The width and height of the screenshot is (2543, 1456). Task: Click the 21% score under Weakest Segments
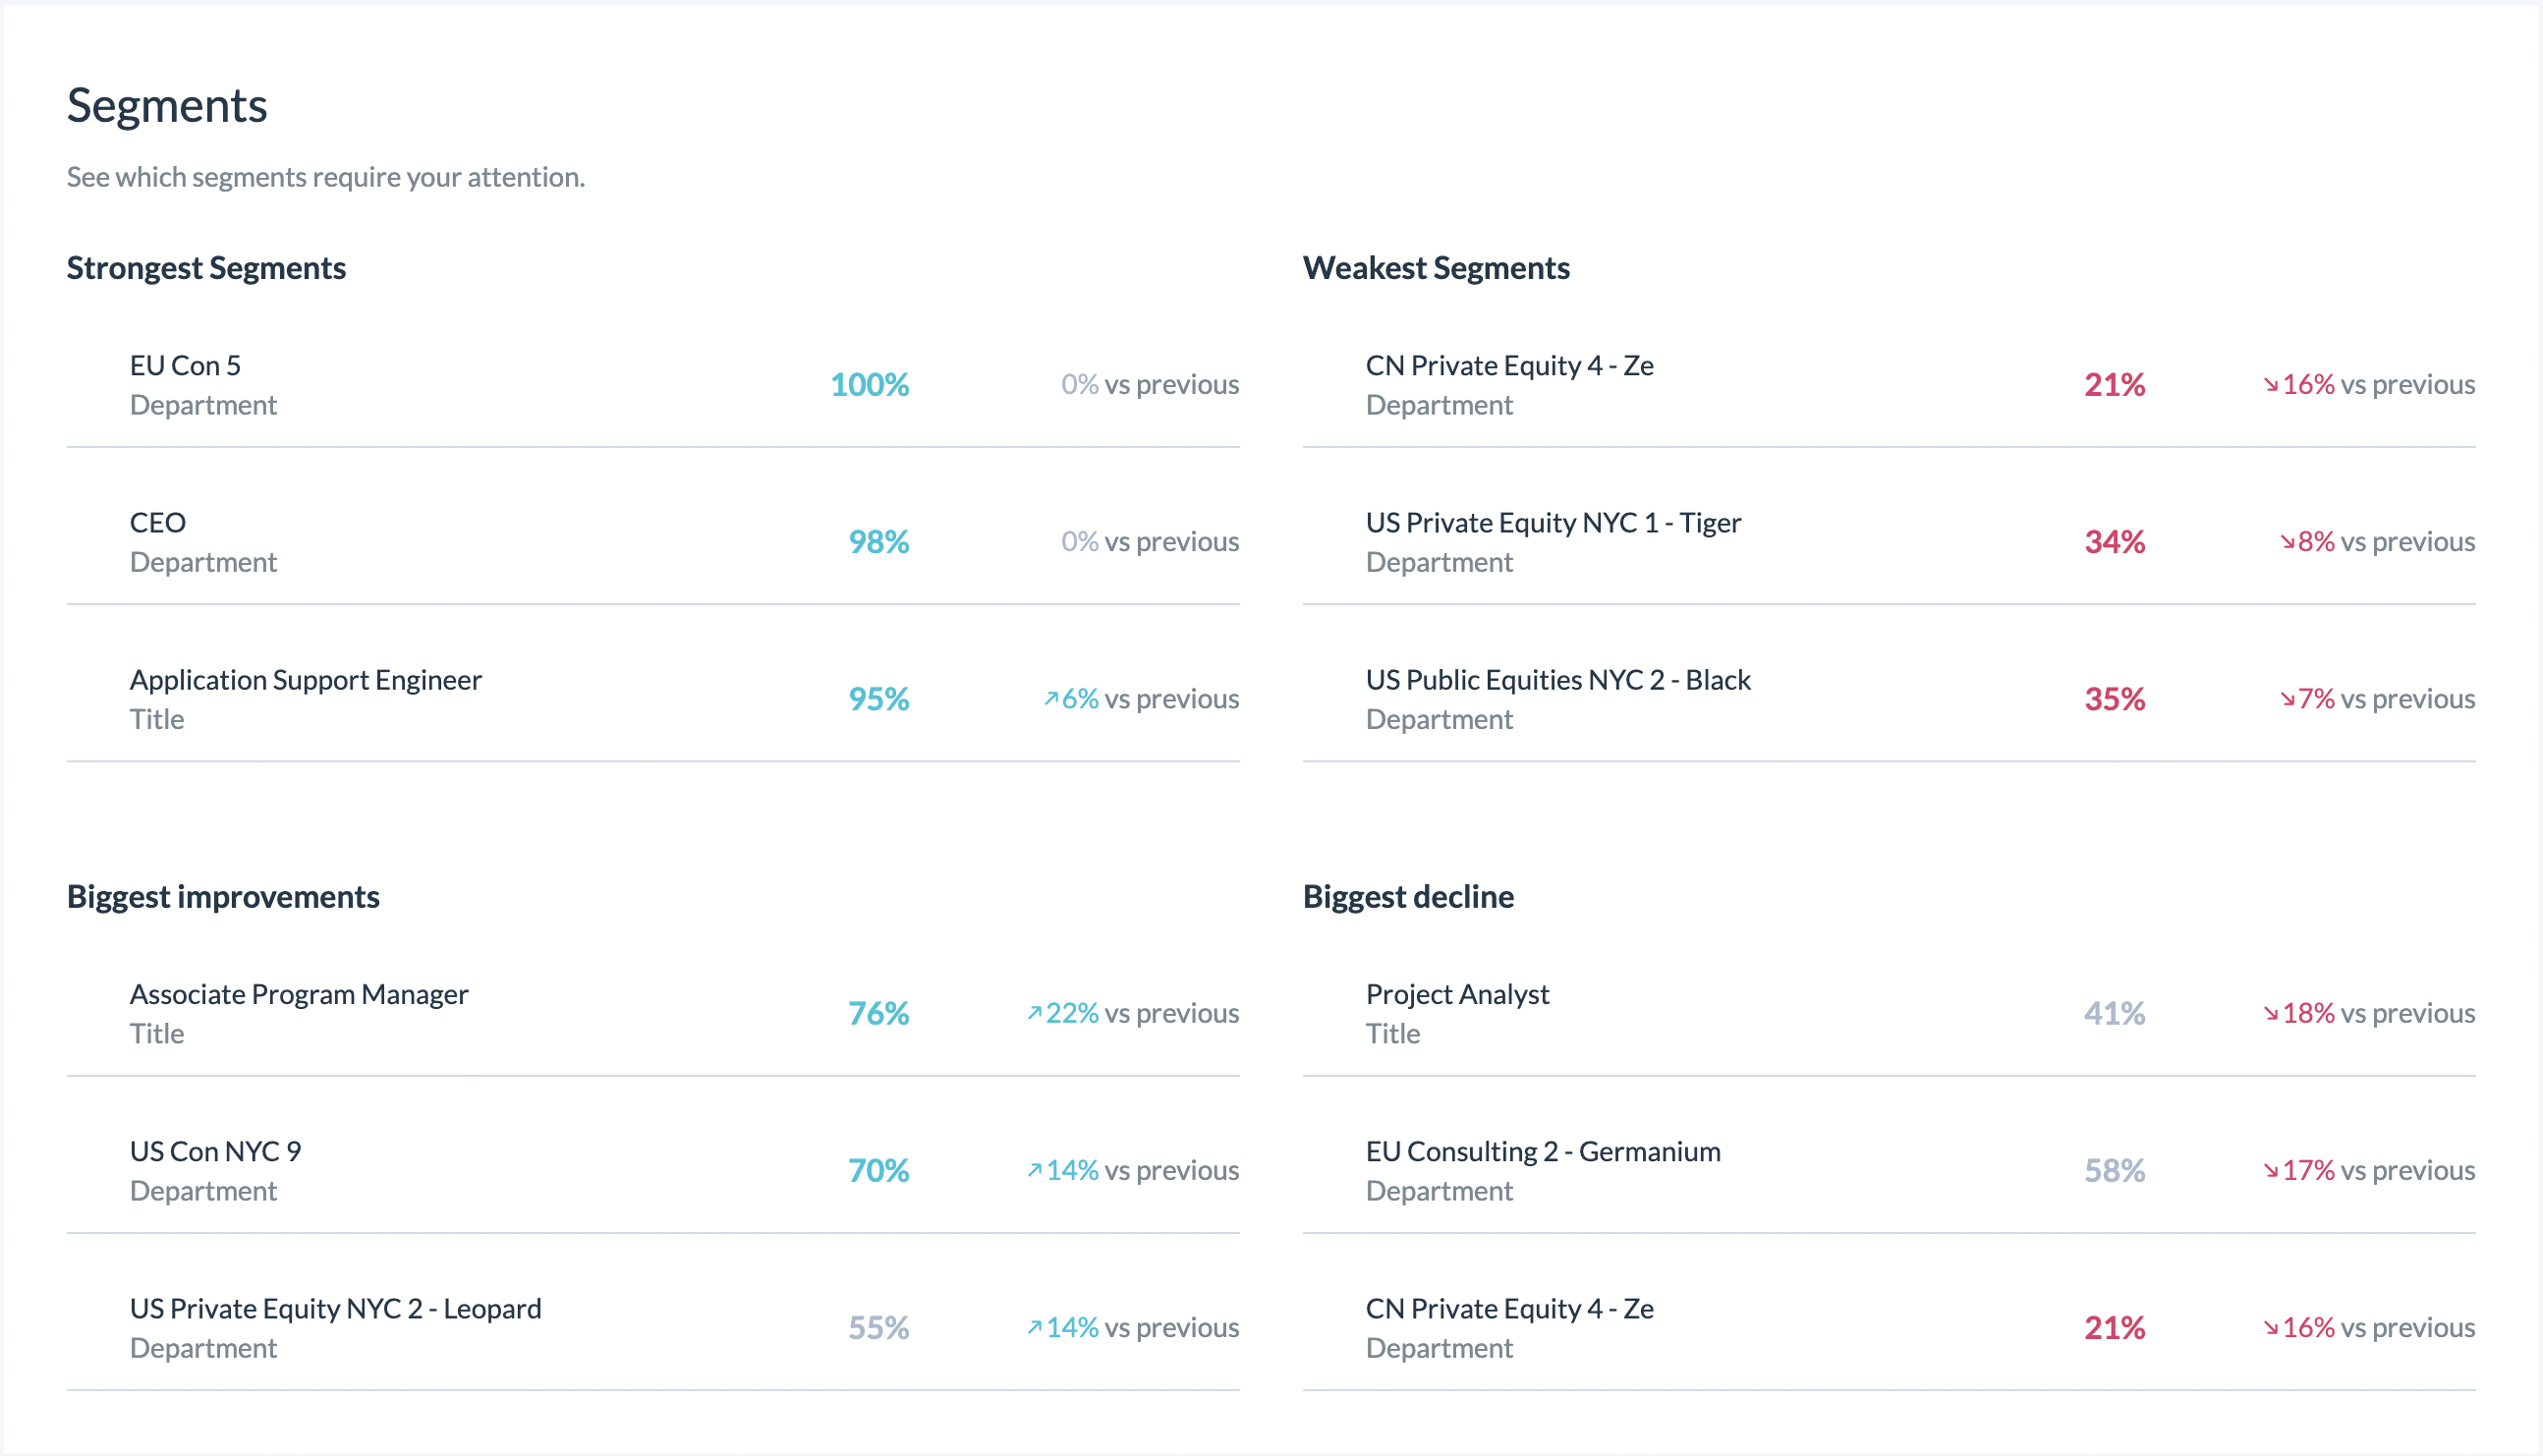(2114, 385)
